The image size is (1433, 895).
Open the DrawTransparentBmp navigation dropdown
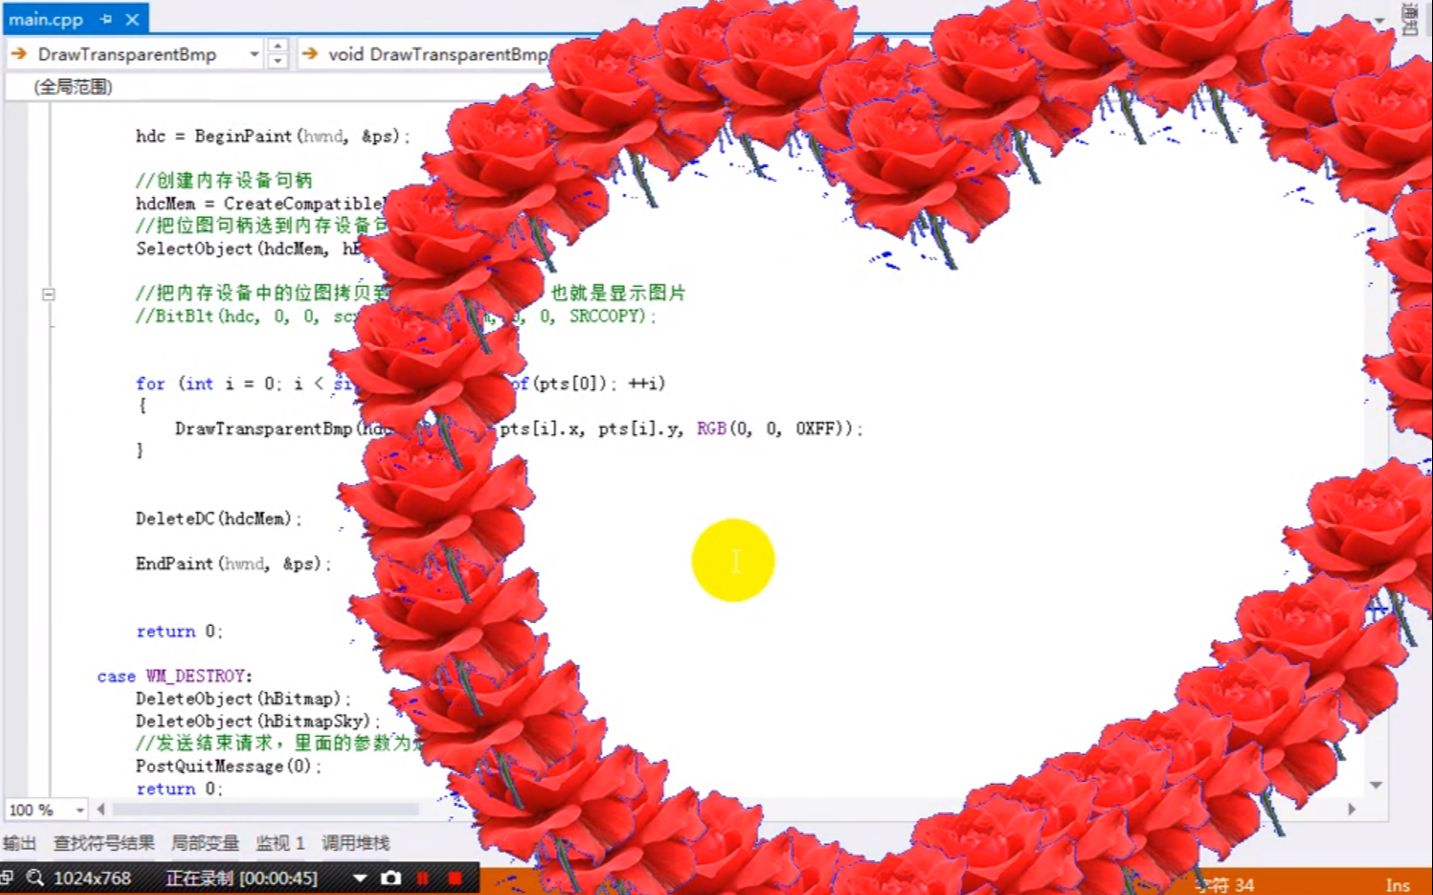[254, 54]
